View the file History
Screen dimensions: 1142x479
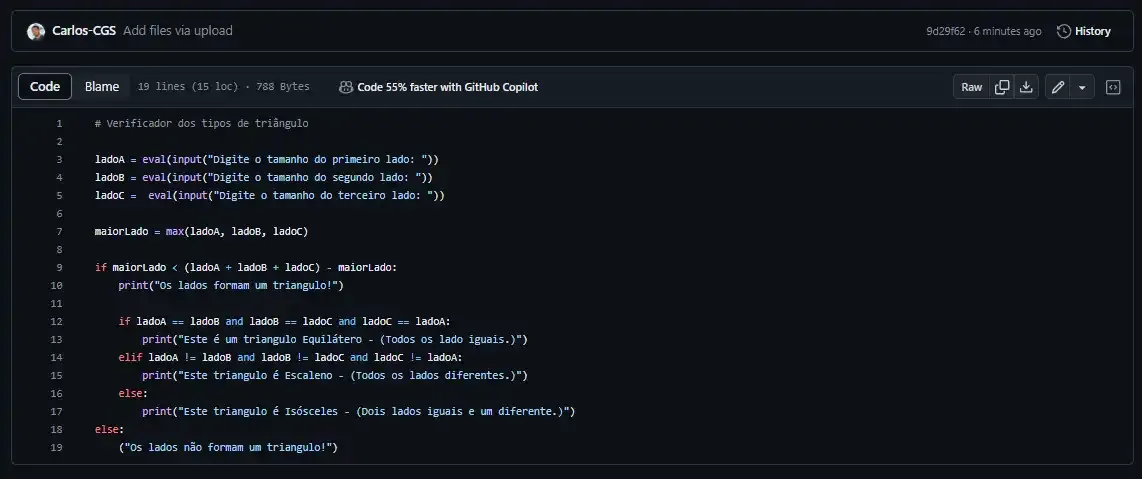(x=1084, y=31)
